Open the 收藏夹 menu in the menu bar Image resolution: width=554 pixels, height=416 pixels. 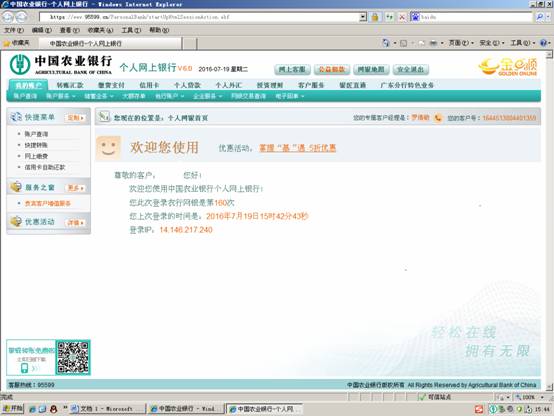point(100,30)
